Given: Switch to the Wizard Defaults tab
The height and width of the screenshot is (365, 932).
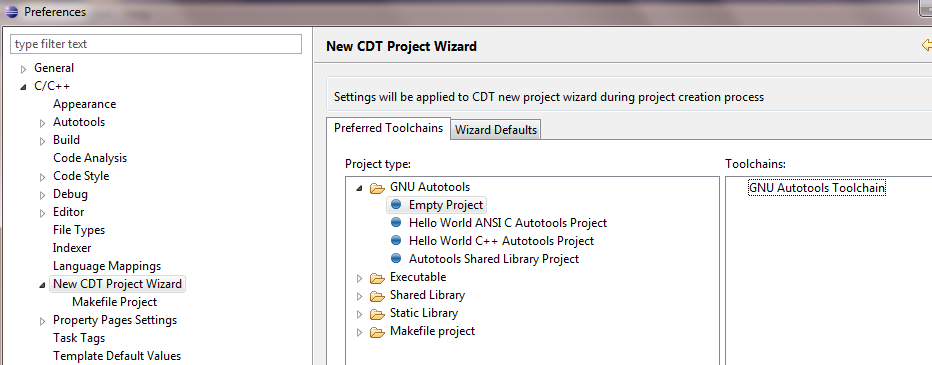Looking at the screenshot, I should (x=496, y=130).
